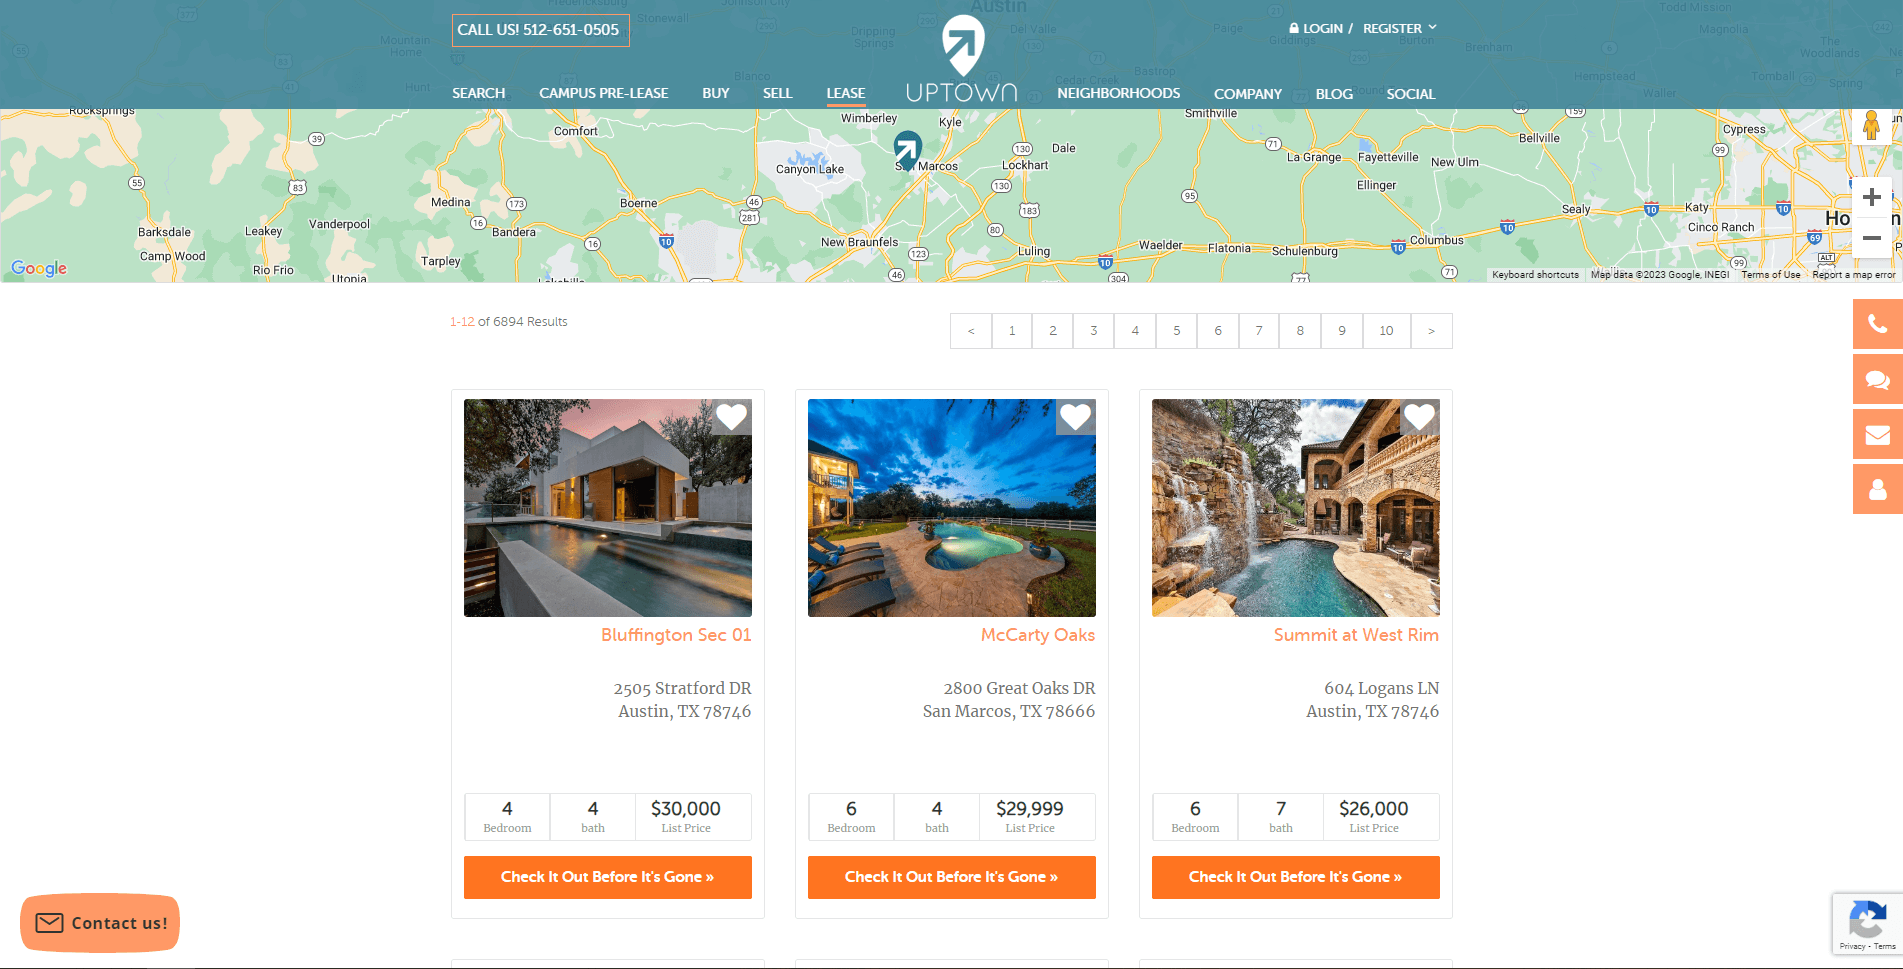Click the Register link
This screenshot has width=1903, height=969.
(x=1392, y=28)
